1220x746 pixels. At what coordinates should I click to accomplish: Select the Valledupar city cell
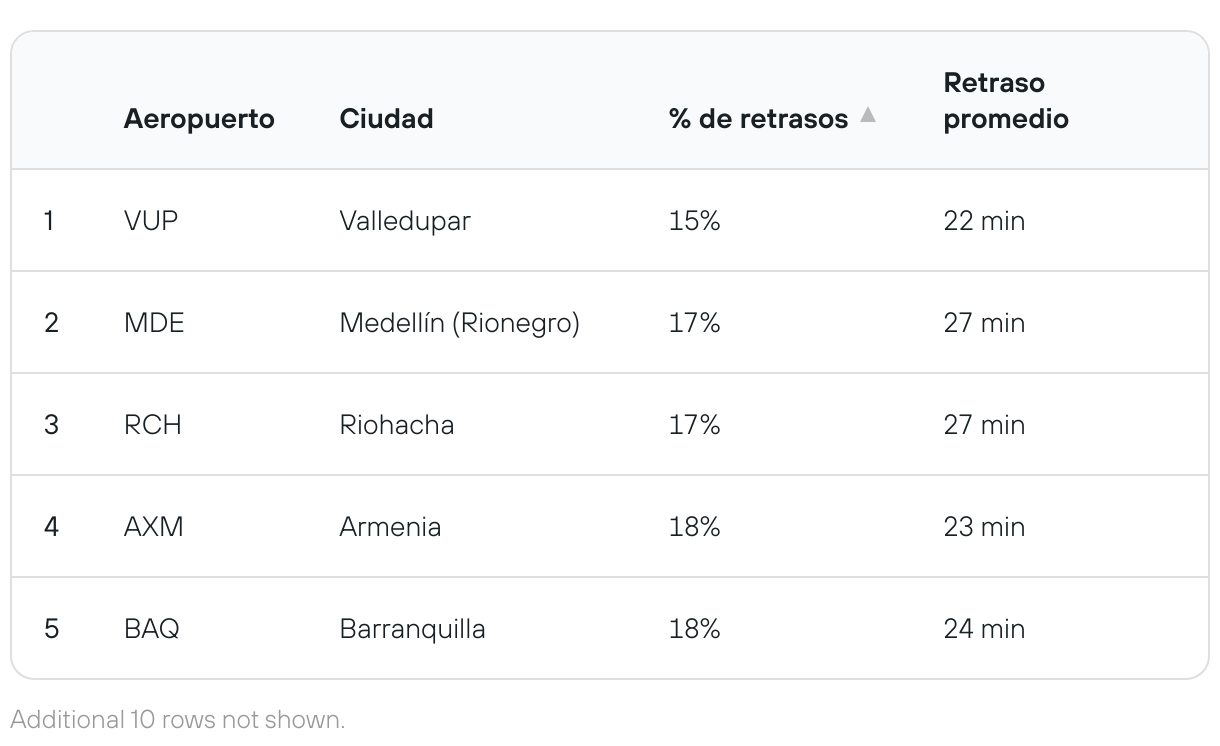pyautogui.click(x=404, y=221)
